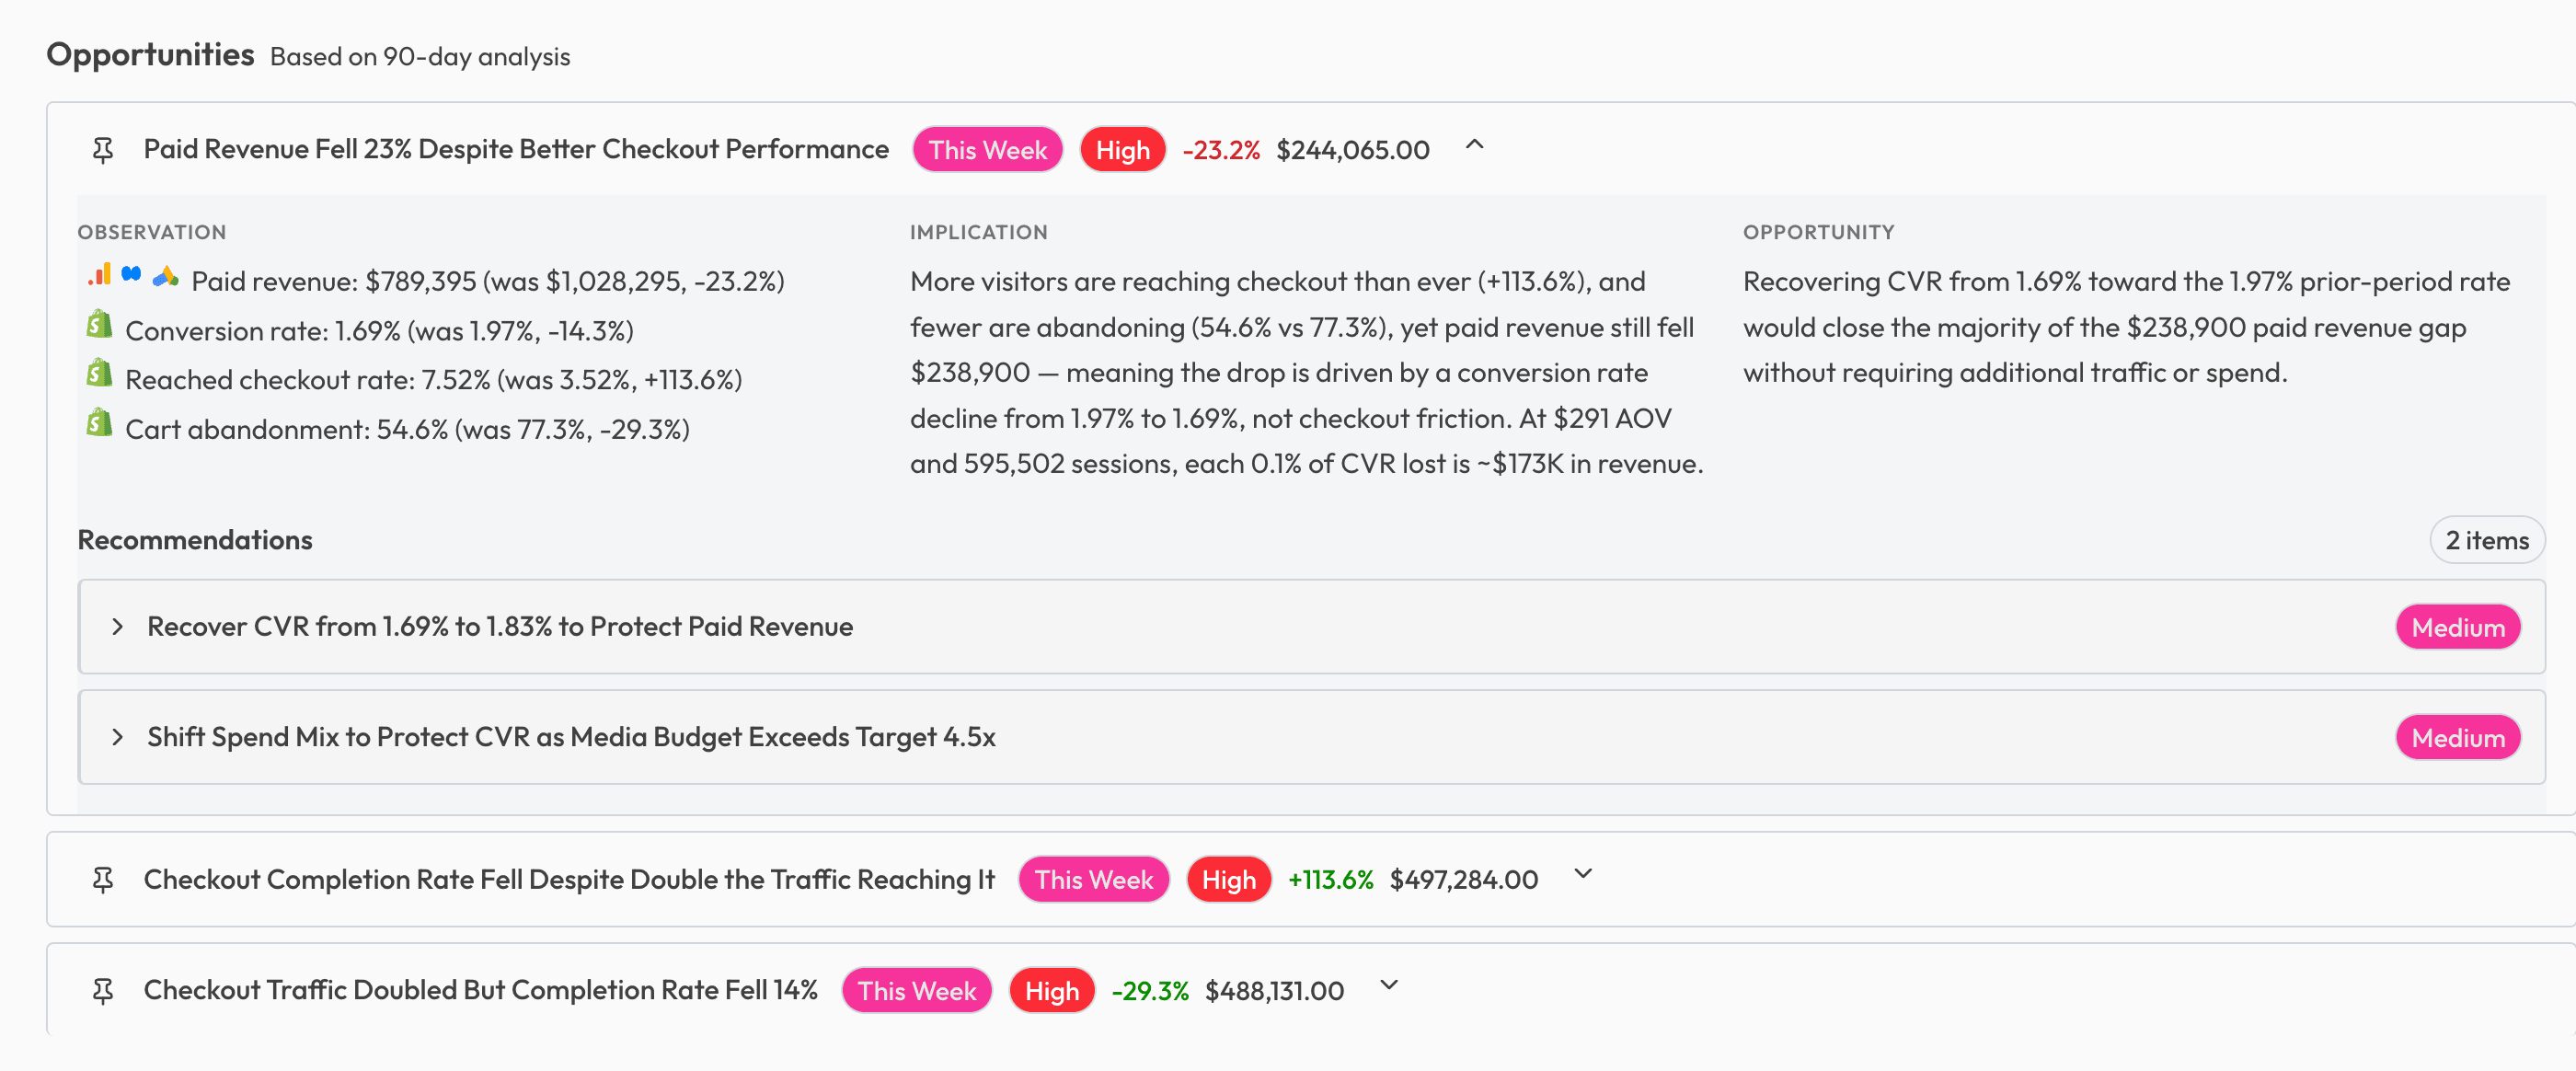This screenshot has height=1071, width=2576.
Task: Pin the "Checkout Traffic Doubled" insight
Action: tap(103, 990)
